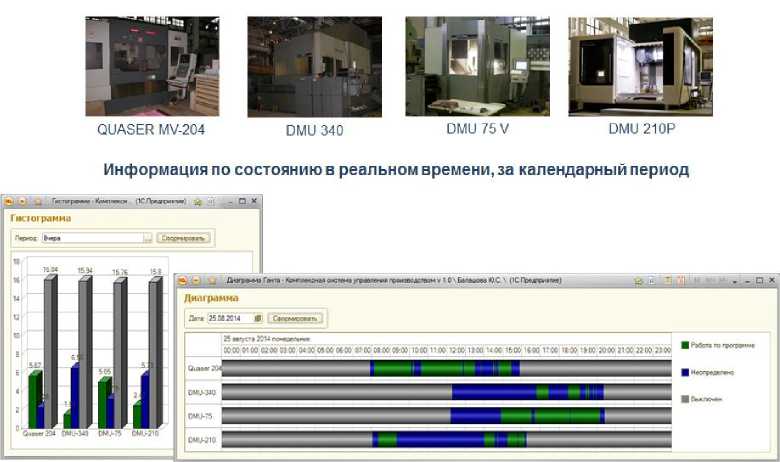Click heading Информация по состоянию в реальном времени
780x462 pixels.
coord(396,170)
